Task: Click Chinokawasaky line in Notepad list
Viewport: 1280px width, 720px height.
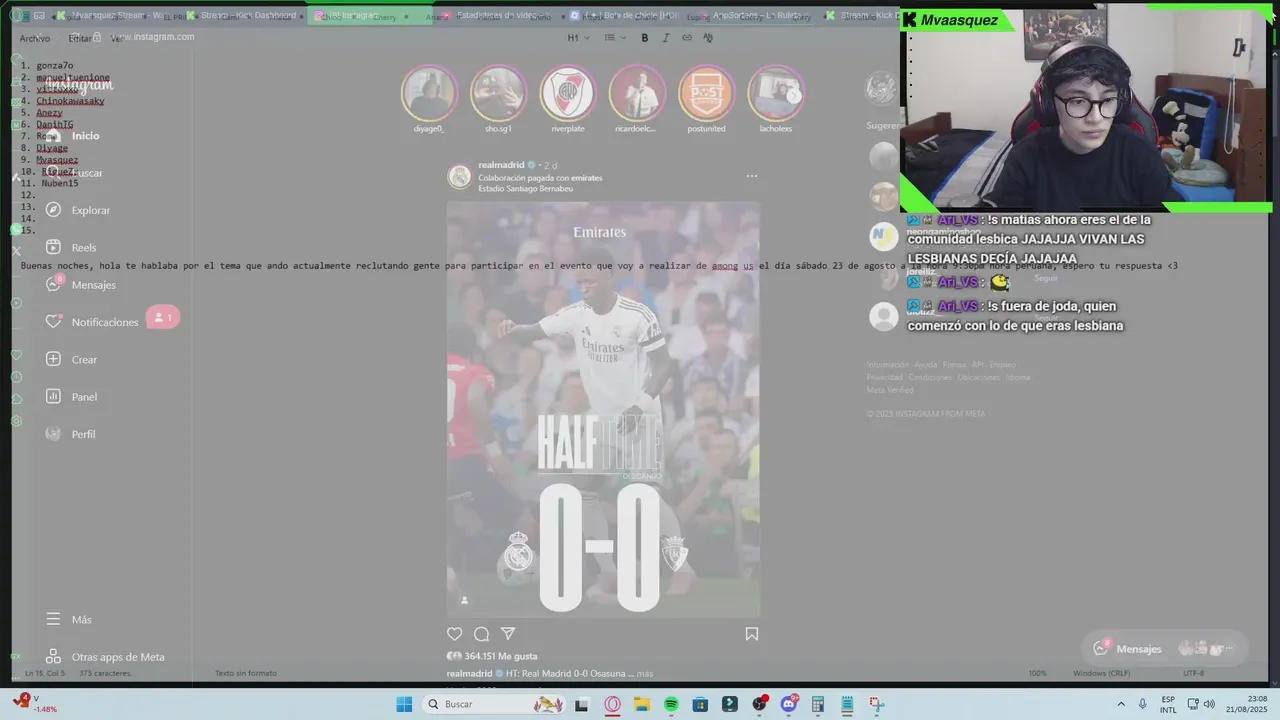Action: pyautogui.click(x=70, y=101)
